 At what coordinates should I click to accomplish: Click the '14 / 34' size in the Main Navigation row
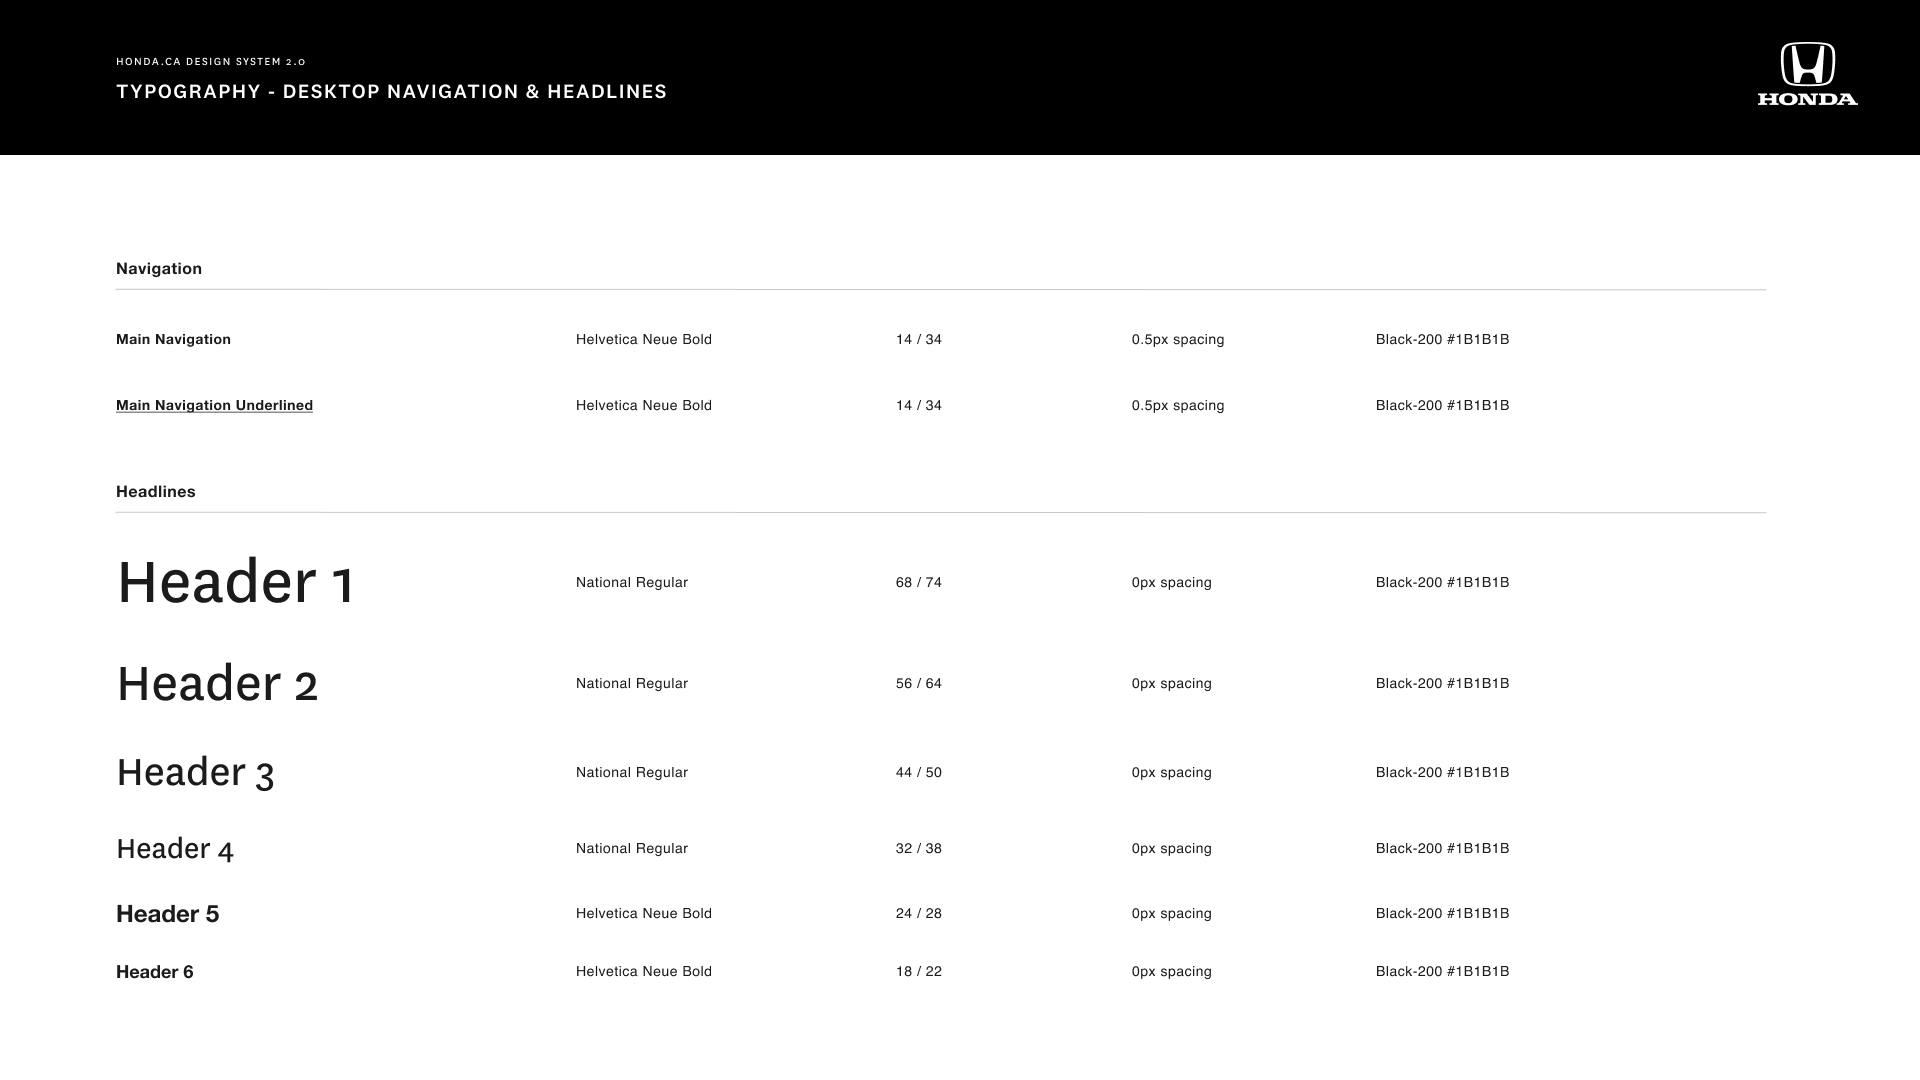919,340
